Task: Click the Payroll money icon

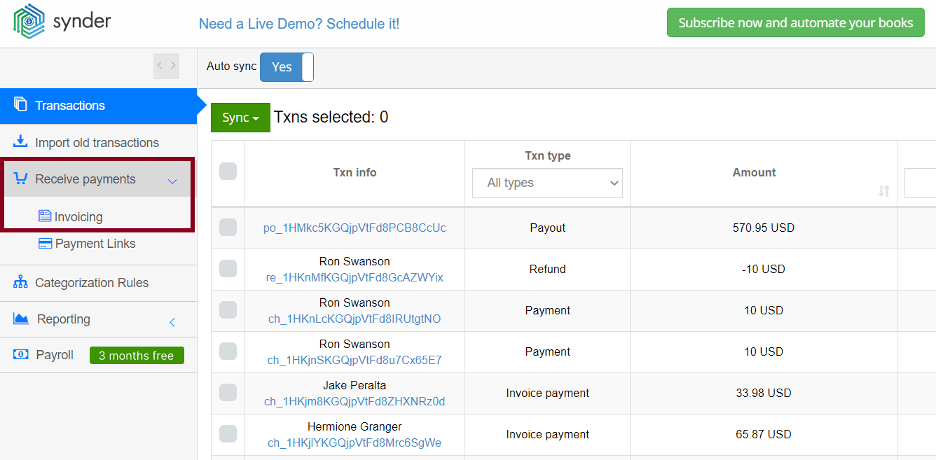Action: pyautogui.click(x=20, y=354)
